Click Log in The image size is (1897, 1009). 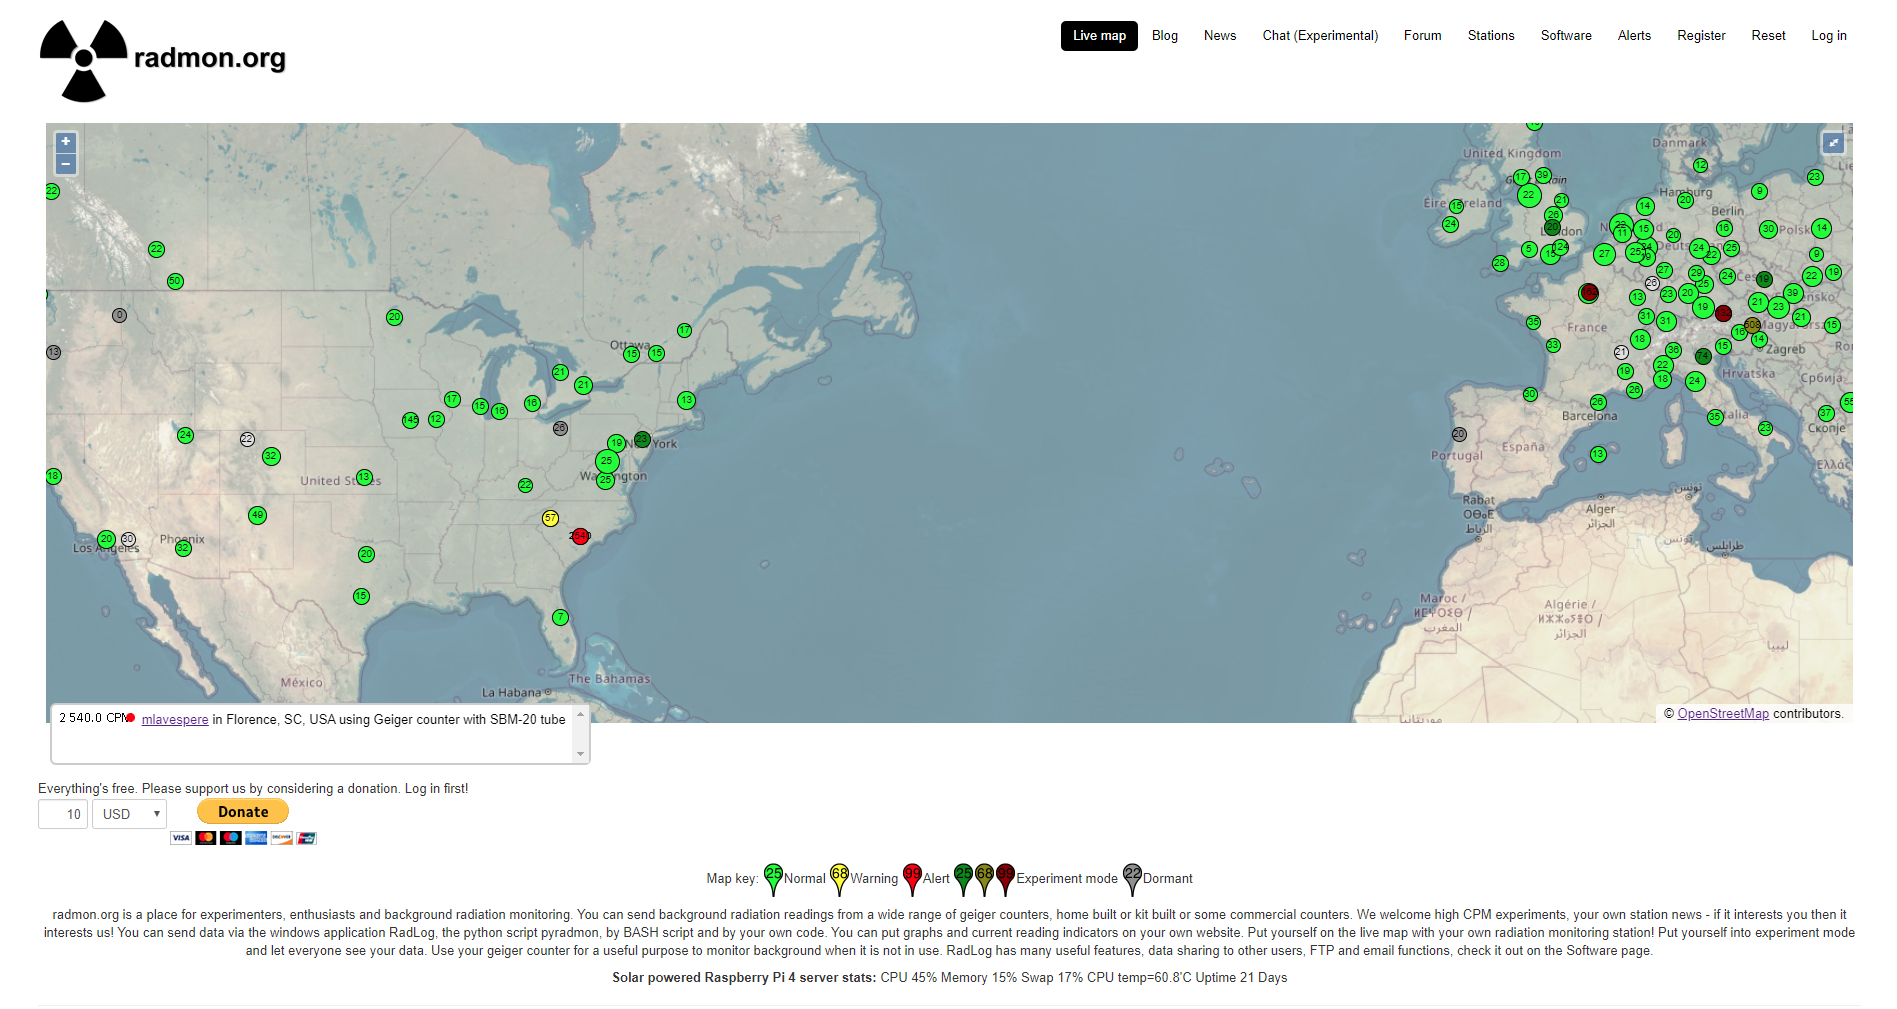click(1829, 35)
